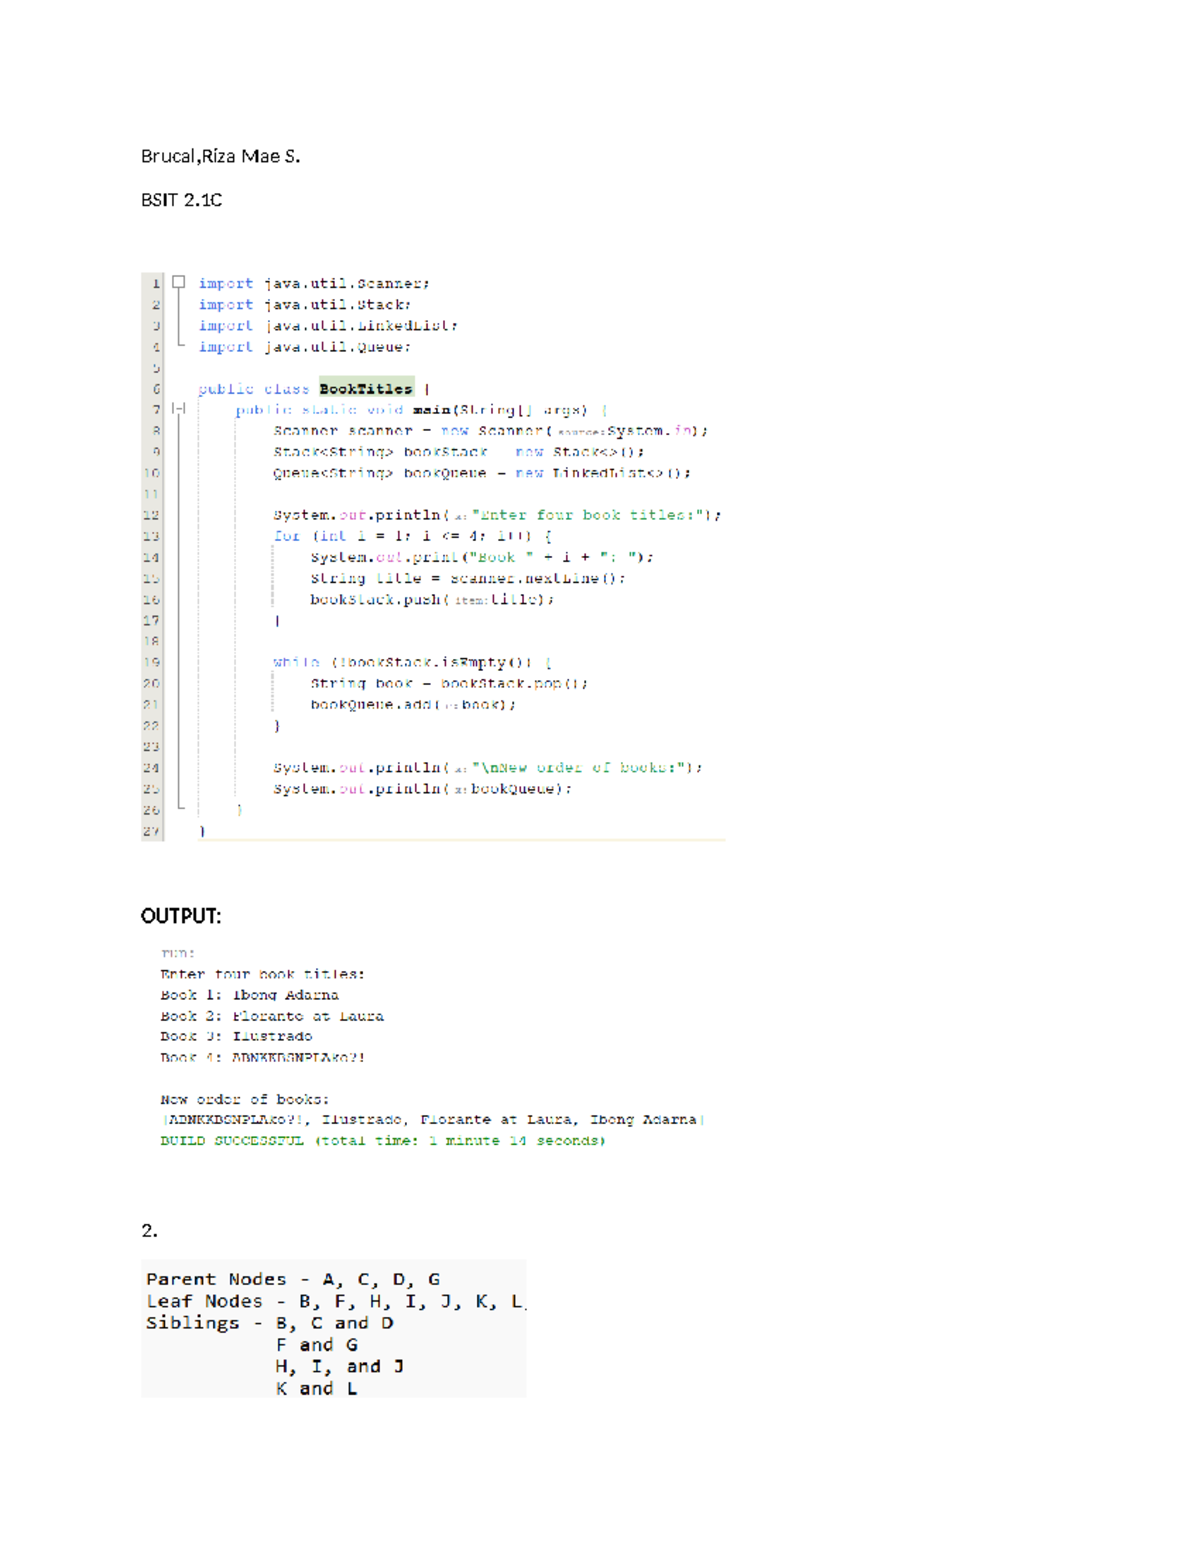The image size is (1200, 1553).
Task: Place cursor on bookStack.push code line
Action: [431, 600]
